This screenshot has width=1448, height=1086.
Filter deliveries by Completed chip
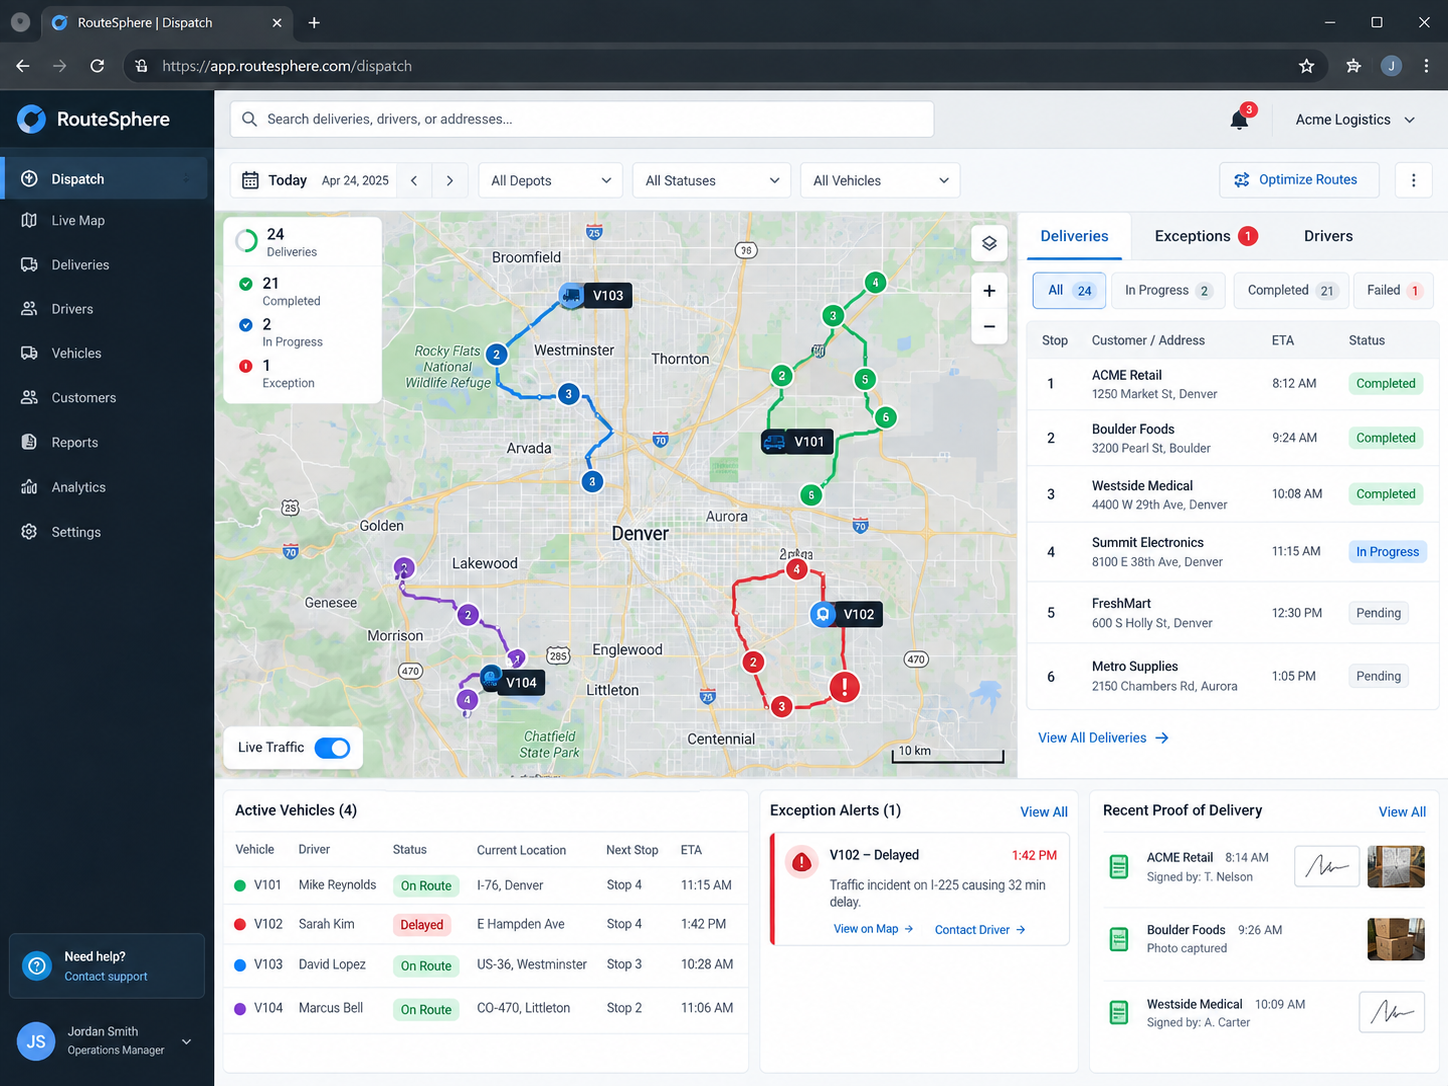point(1291,291)
